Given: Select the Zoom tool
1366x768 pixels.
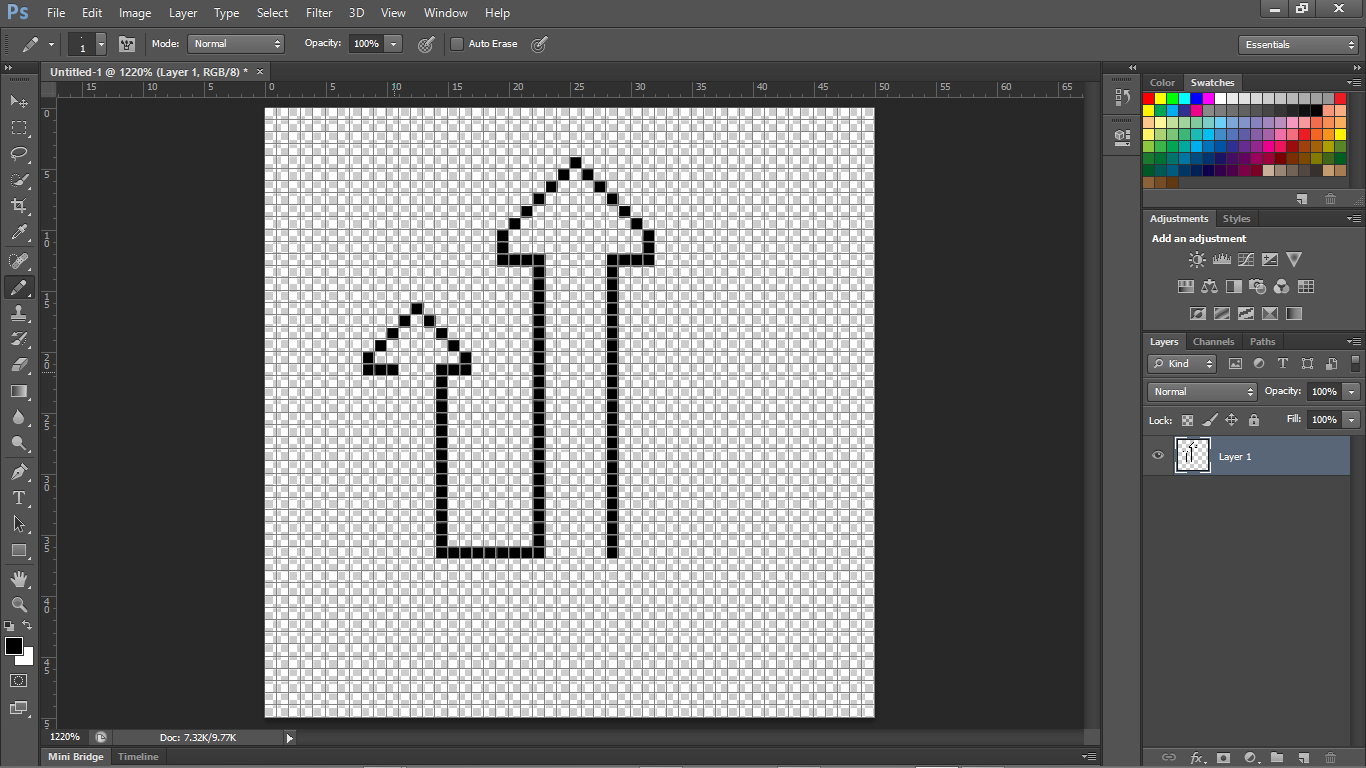Looking at the screenshot, I should click(19, 605).
